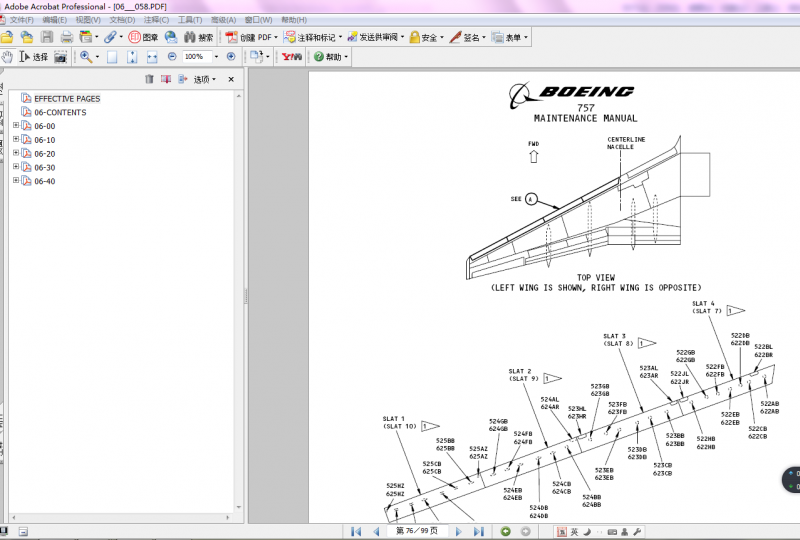Expand the 06-00 bookmark

coord(16,125)
